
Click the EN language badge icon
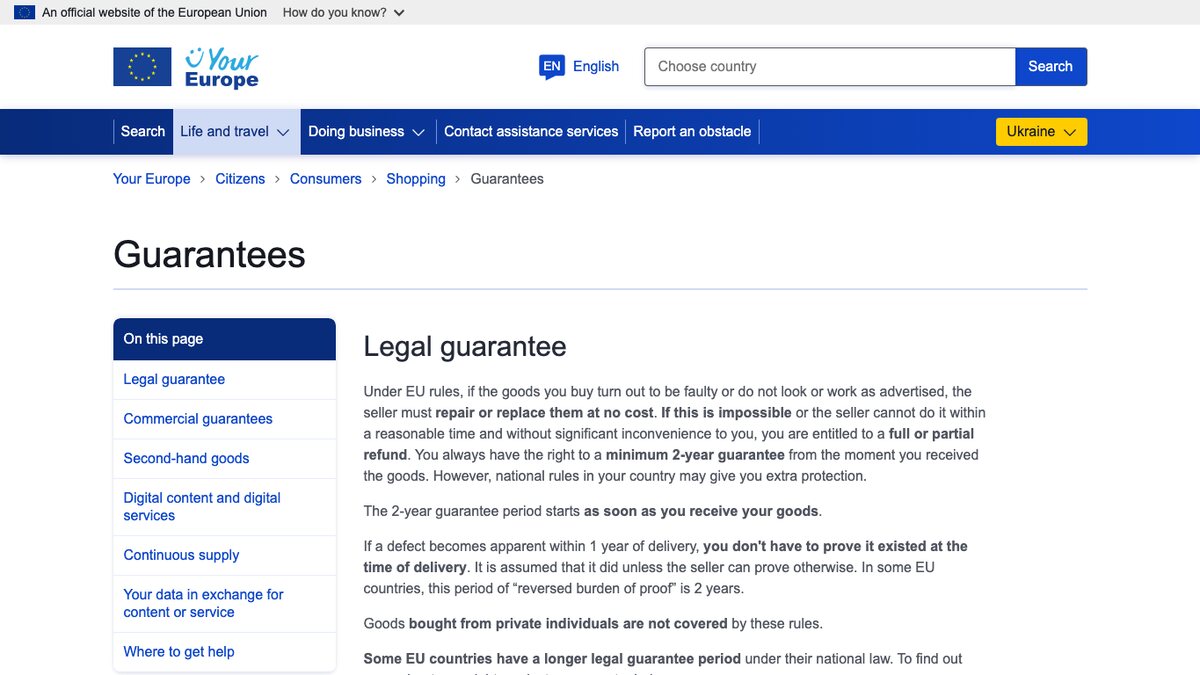point(551,67)
